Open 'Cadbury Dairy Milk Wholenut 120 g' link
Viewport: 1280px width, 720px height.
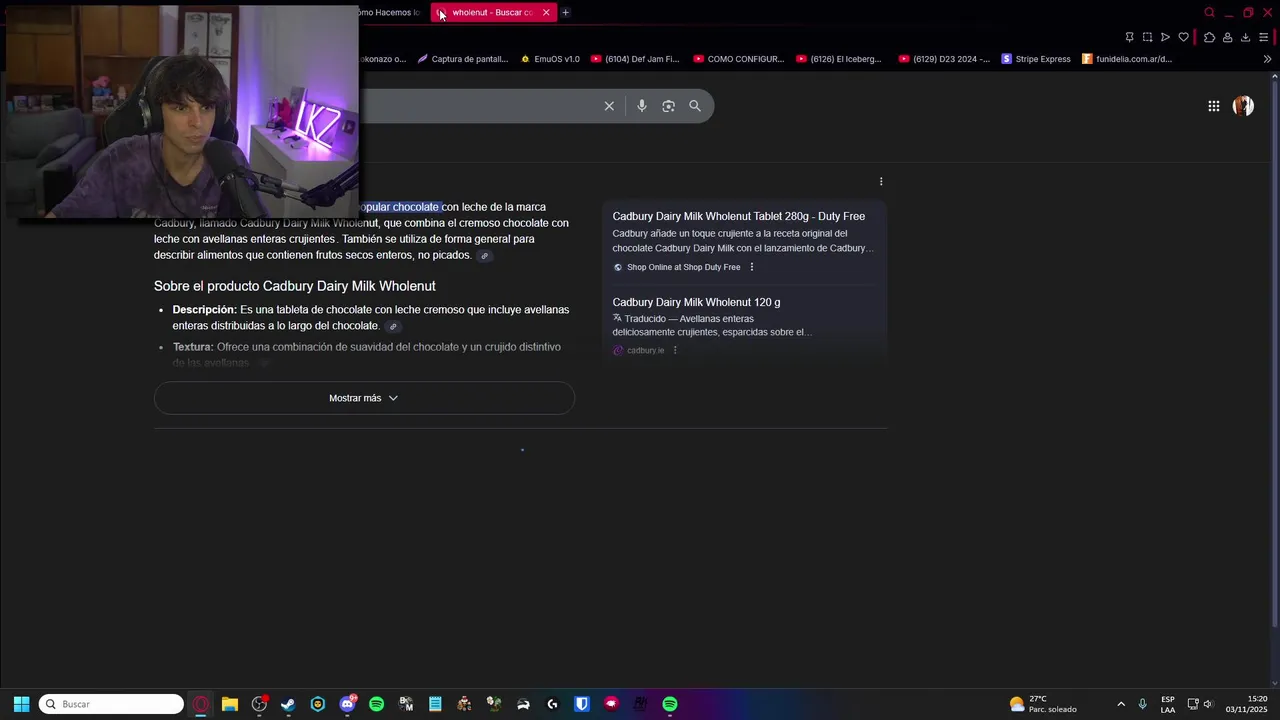(x=696, y=302)
